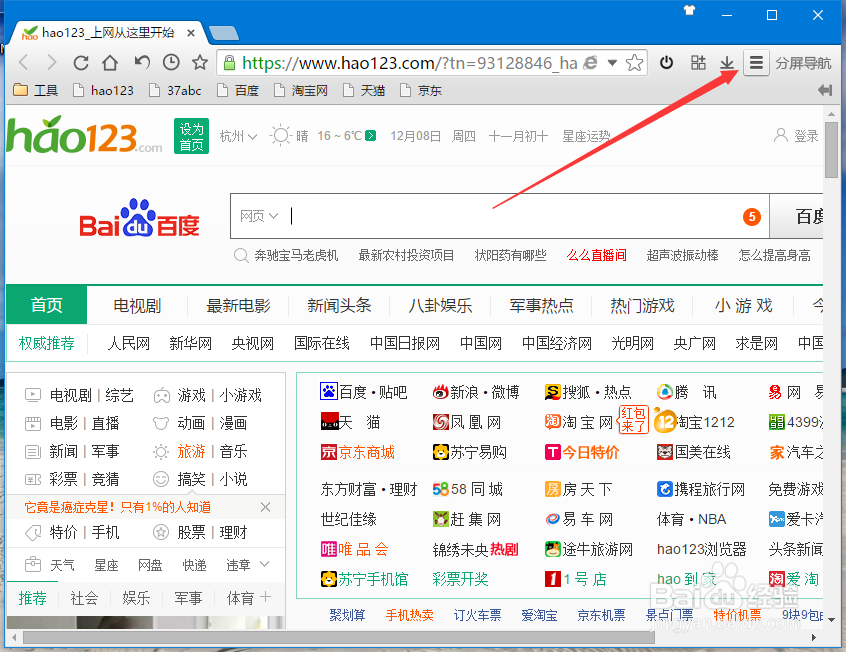The height and width of the screenshot is (652, 846).
Task: Click the sunny weather icon
Action: 280,137
